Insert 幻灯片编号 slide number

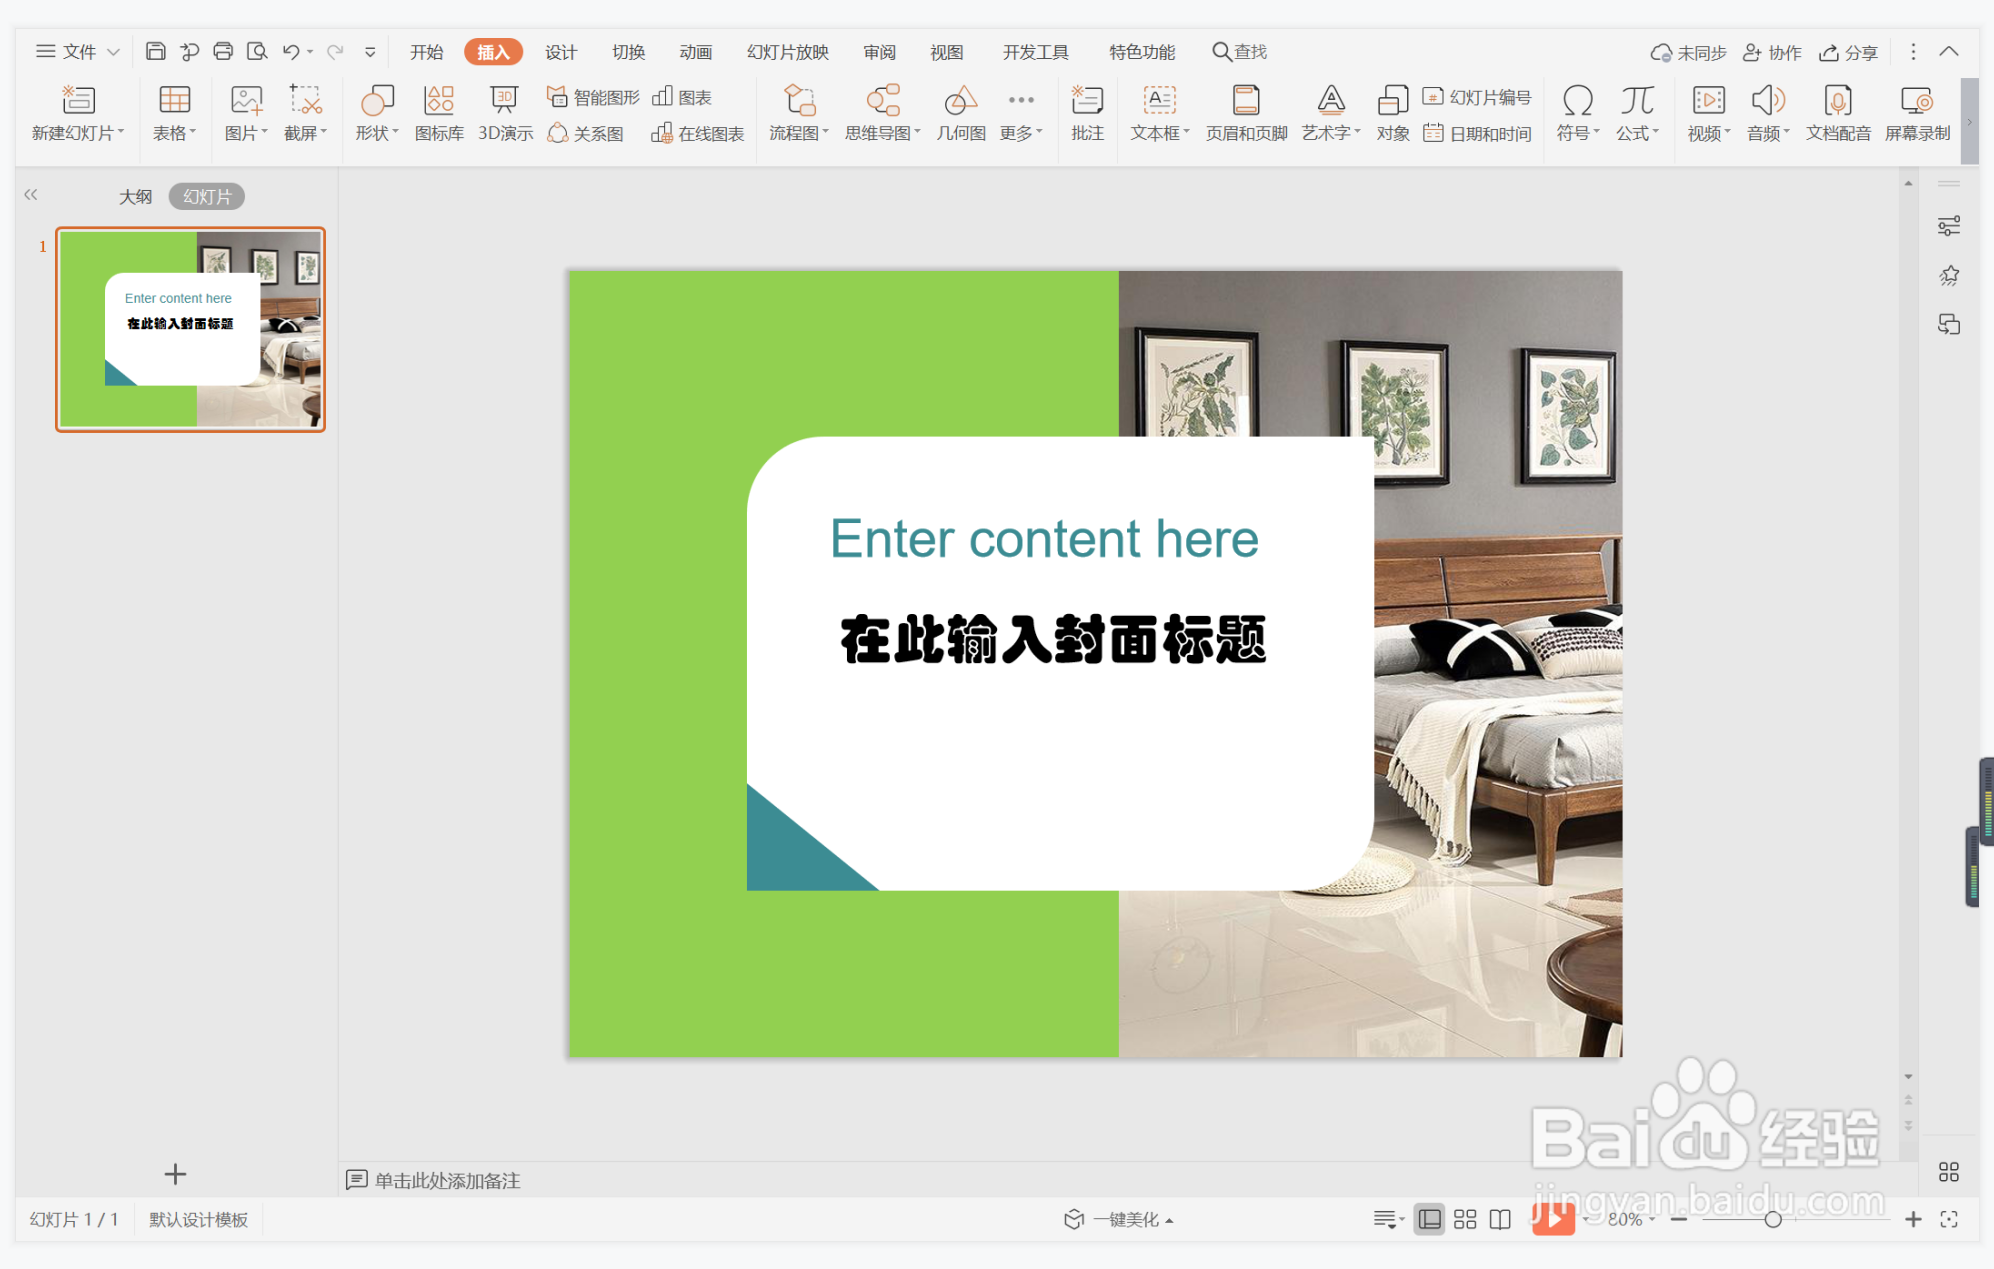pyautogui.click(x=1477, y=97)
